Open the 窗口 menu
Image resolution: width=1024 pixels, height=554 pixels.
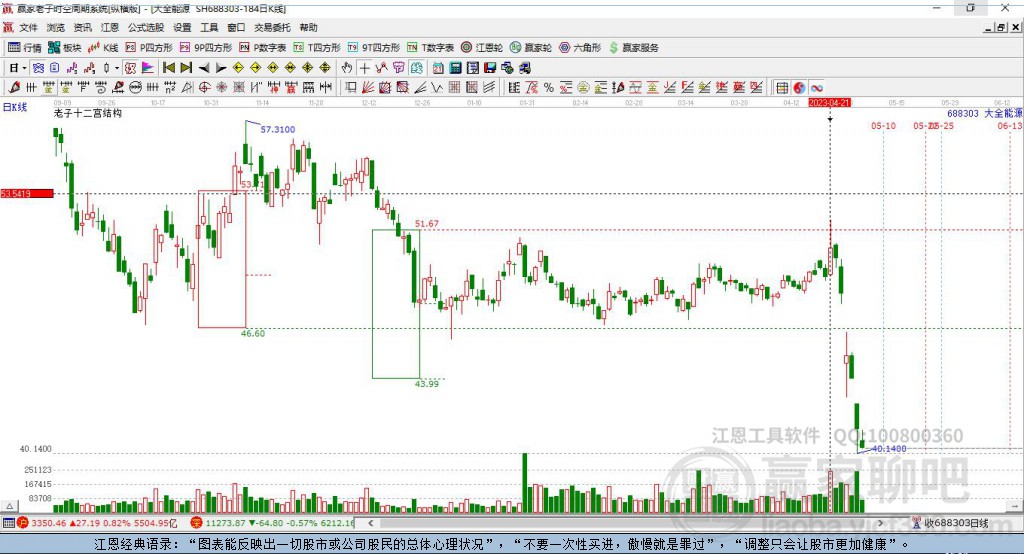point(236,27)
